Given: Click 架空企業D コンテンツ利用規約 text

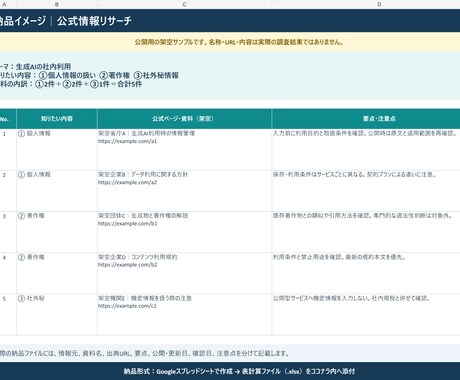Looking at the screenshot, I should click(138, 257).
